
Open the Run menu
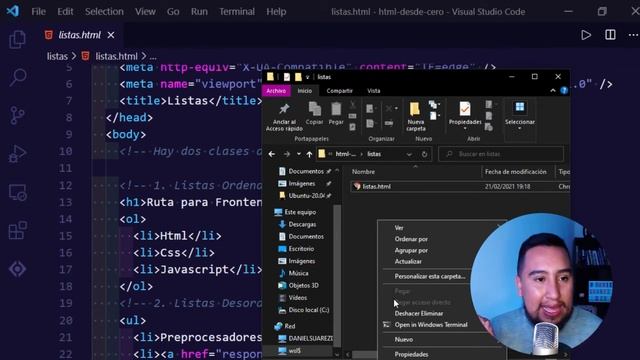(199, 11)
